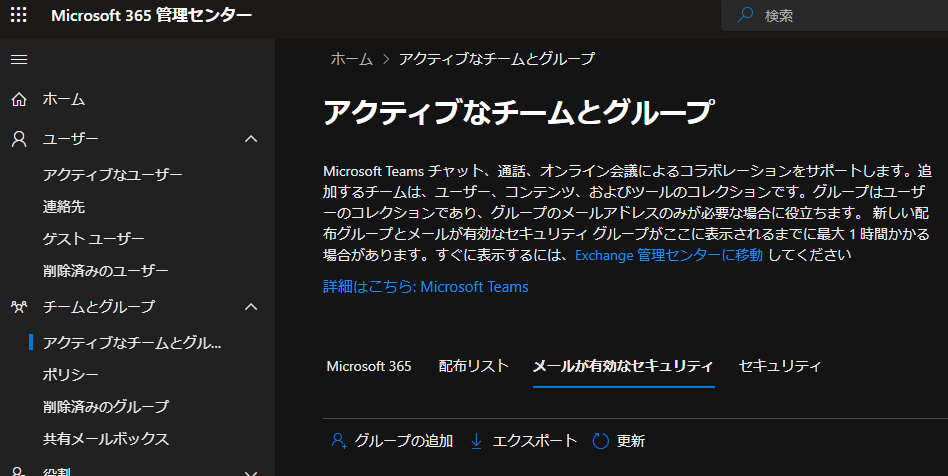The height and width of the screenshot is (476, 948).
Task: Click the user person icon beside ユーザー
Action: click(x=19, y=139)
